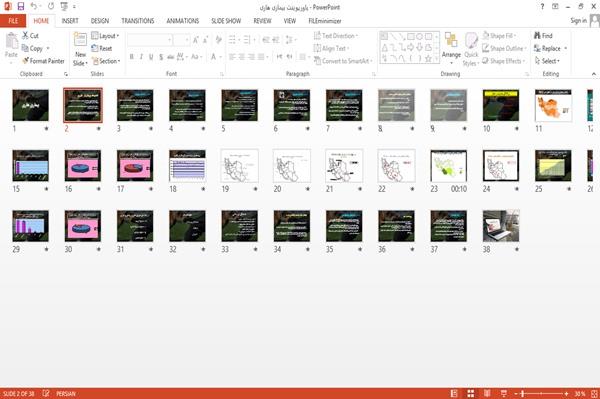Open the Help question mark icon
Image resolution: width=600 pixels, height=399 pixels.
click(x=542, y=7)
